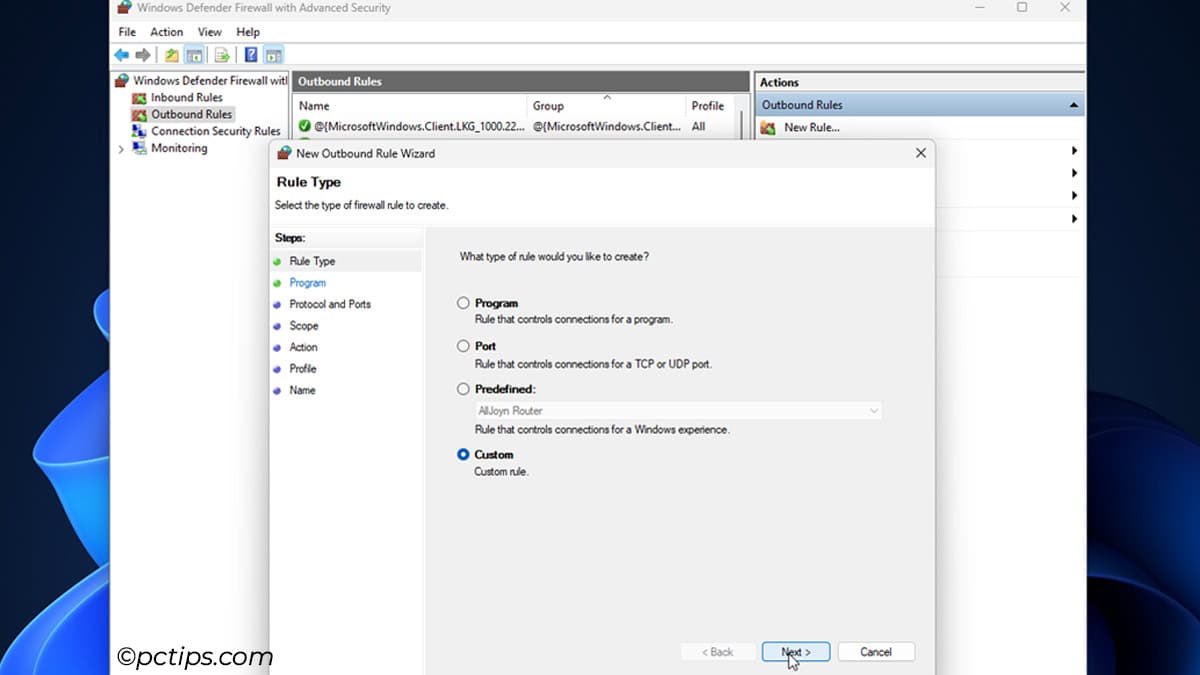Click the New Rule icon in Actions
Viewport: 1200px width, 675px height.
coord(768,127)
